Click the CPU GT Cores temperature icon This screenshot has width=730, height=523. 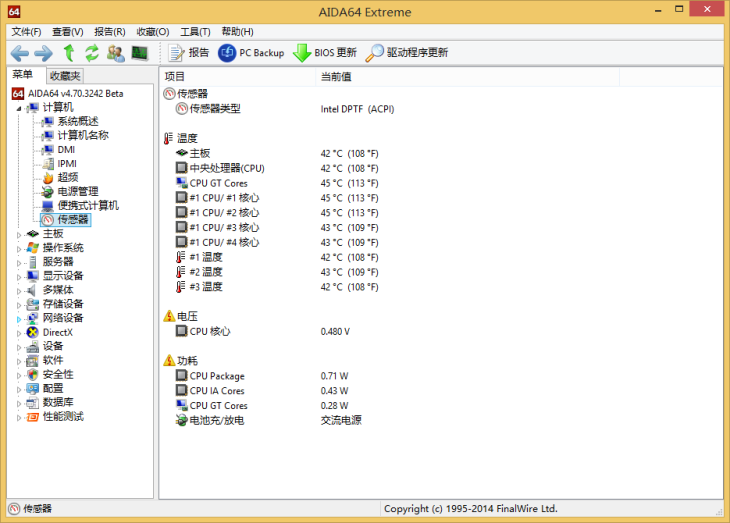[182, 183]
